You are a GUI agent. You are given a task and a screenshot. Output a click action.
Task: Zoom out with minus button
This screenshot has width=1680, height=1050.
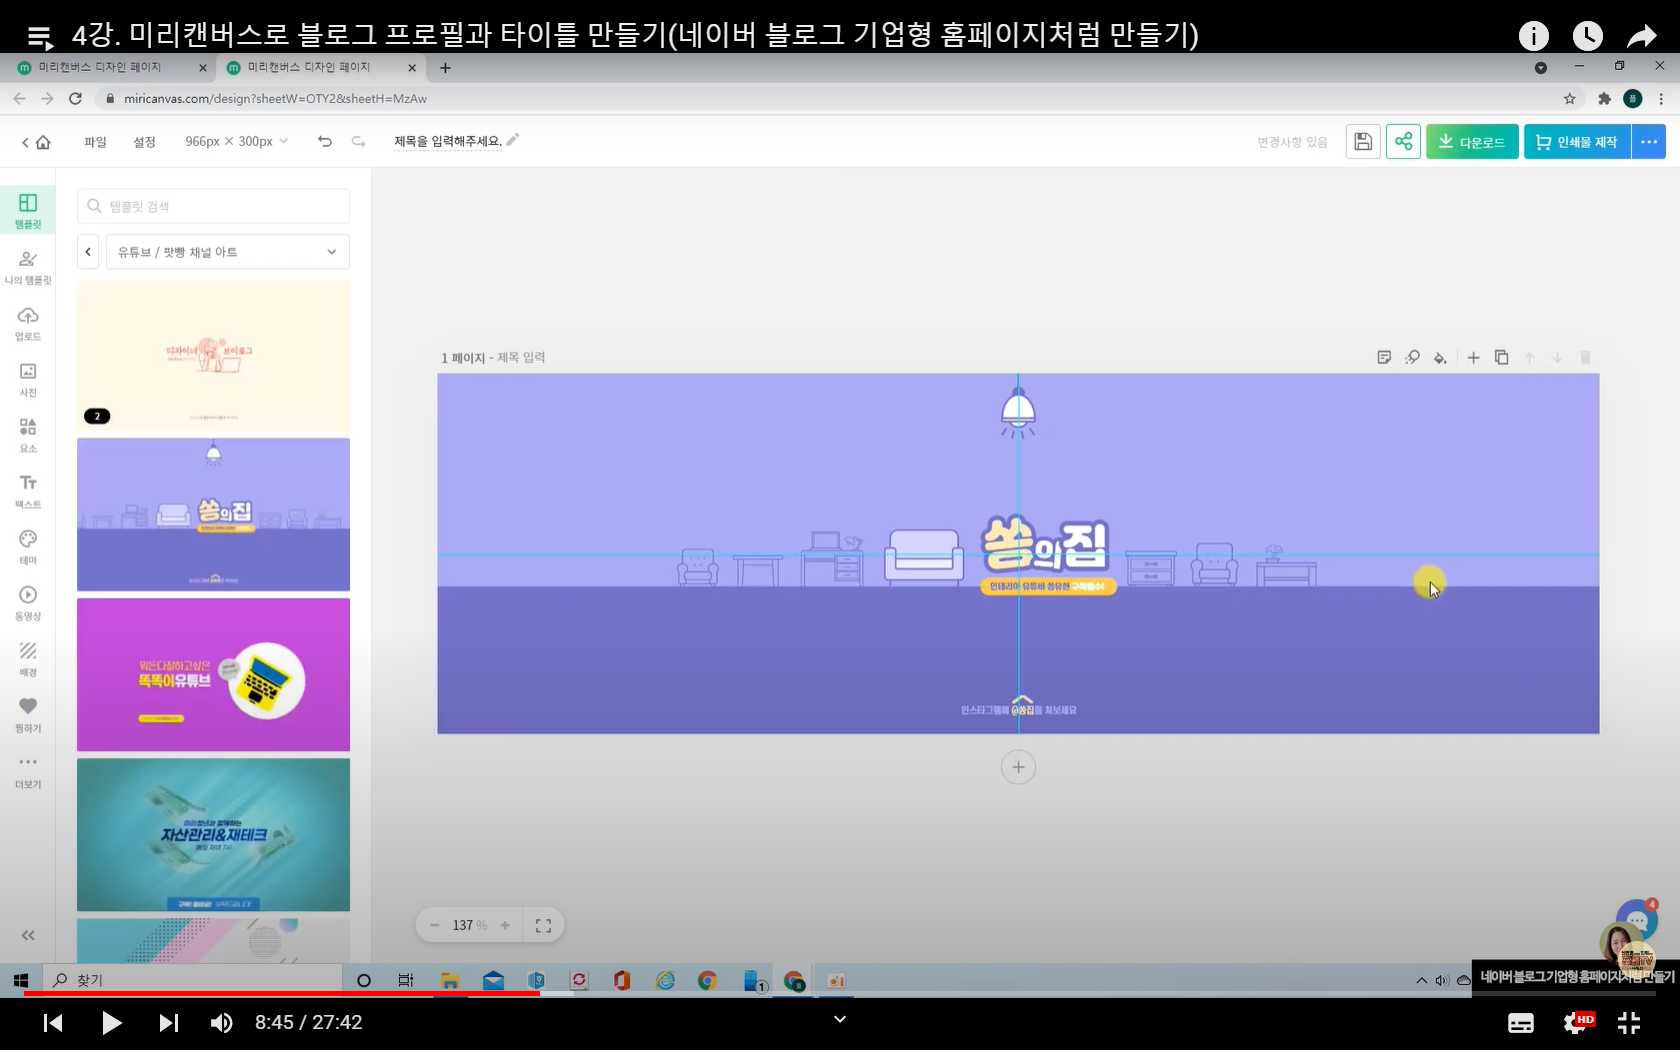435,925
